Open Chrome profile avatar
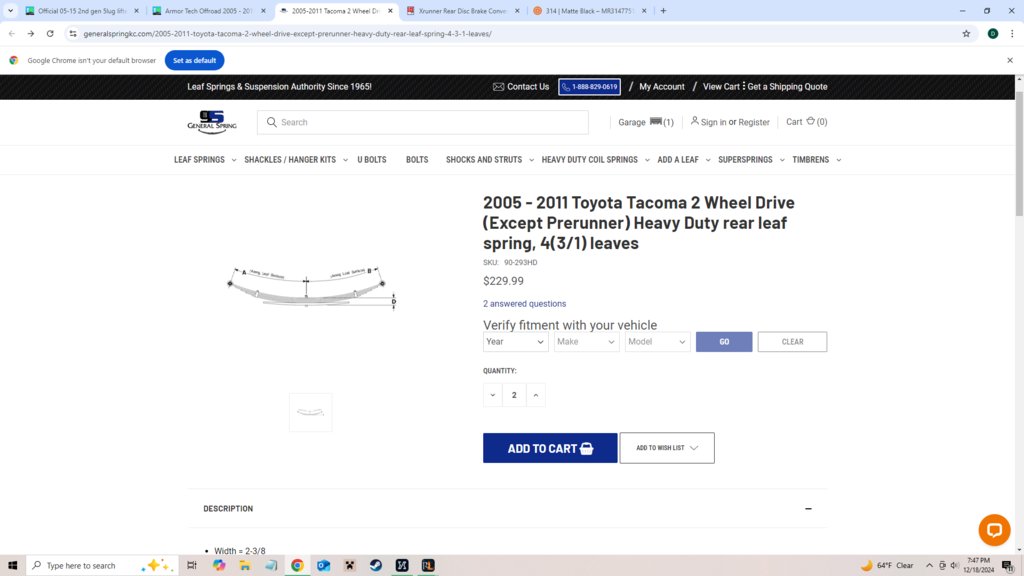This screenshot has width=1024, height=576. 992,33
